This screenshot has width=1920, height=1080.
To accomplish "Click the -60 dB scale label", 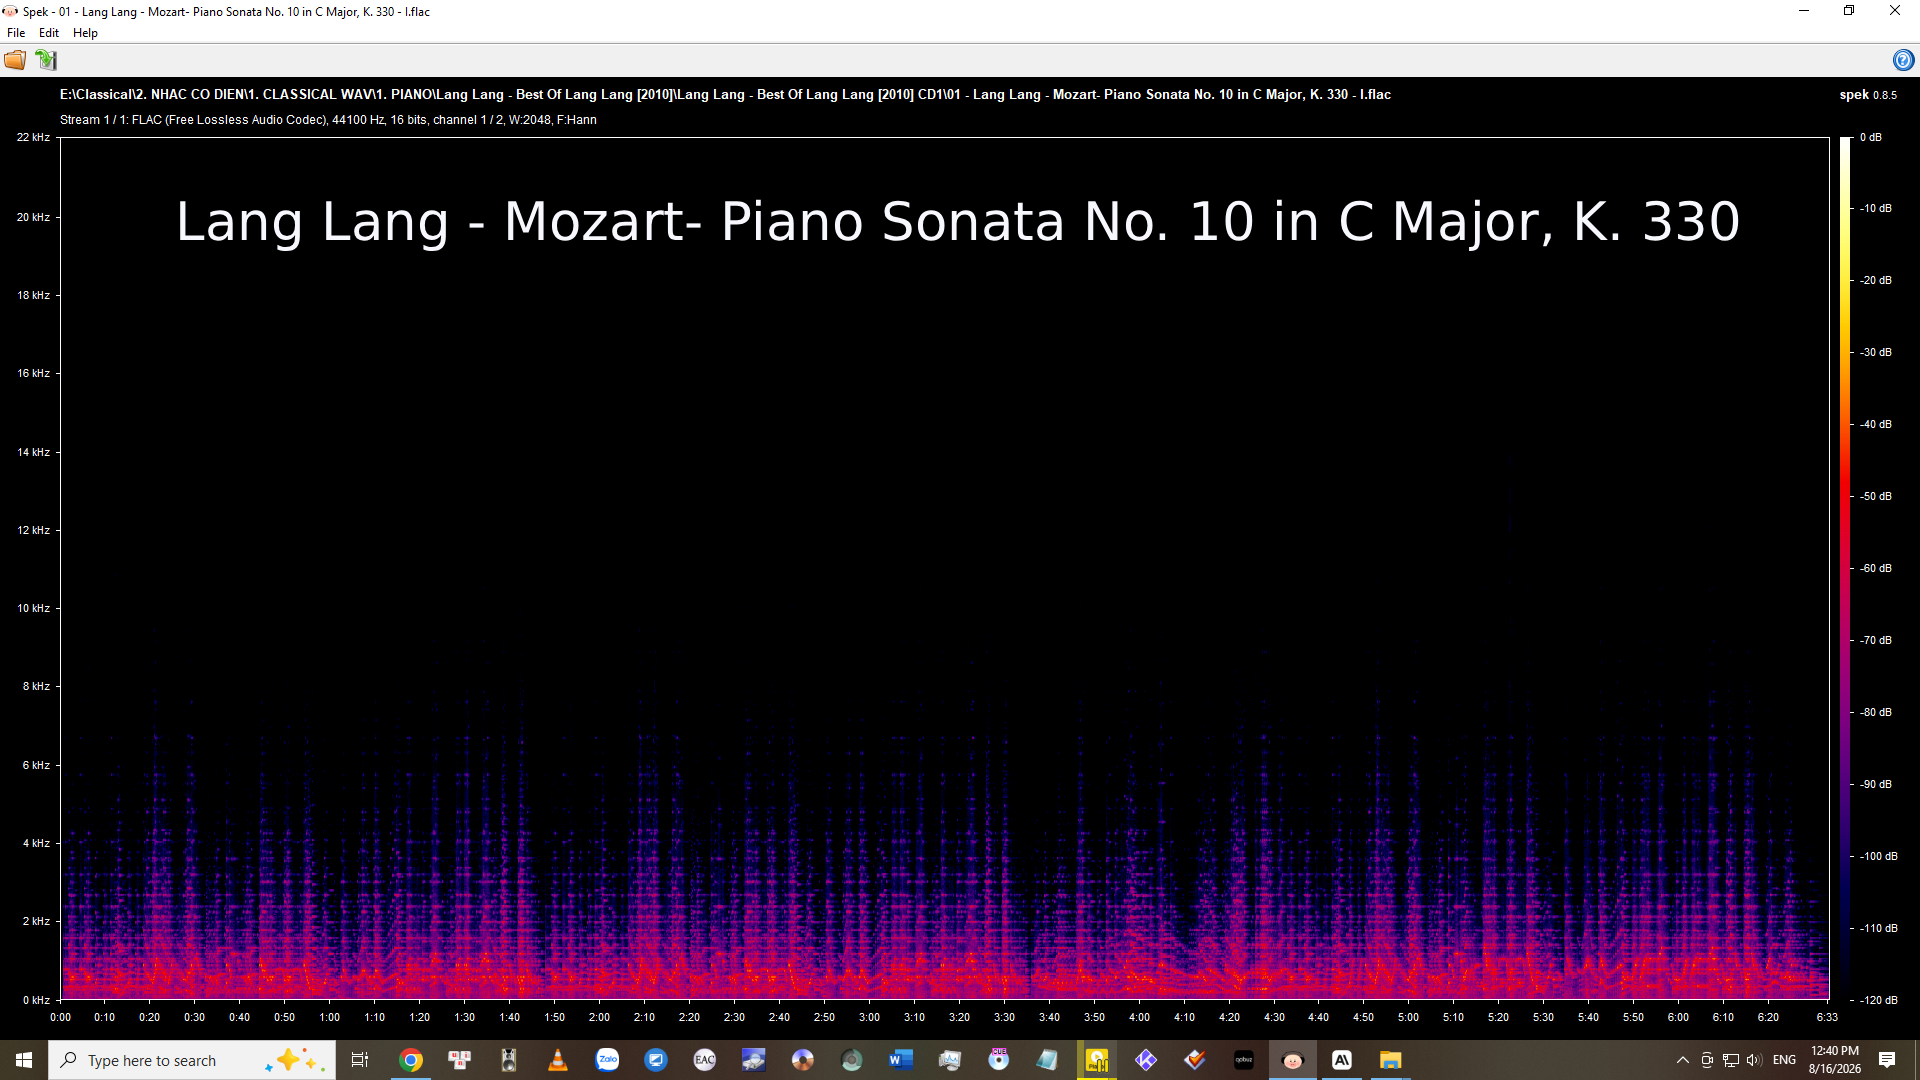I will pos(1876,568).
